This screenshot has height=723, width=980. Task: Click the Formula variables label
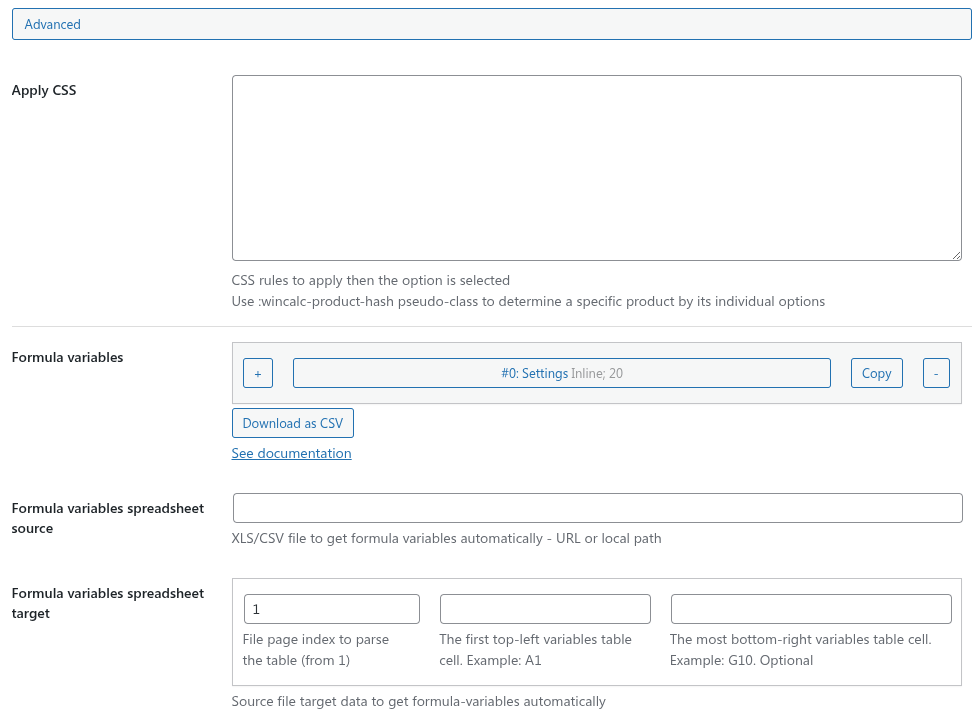(x=67, y=357)
